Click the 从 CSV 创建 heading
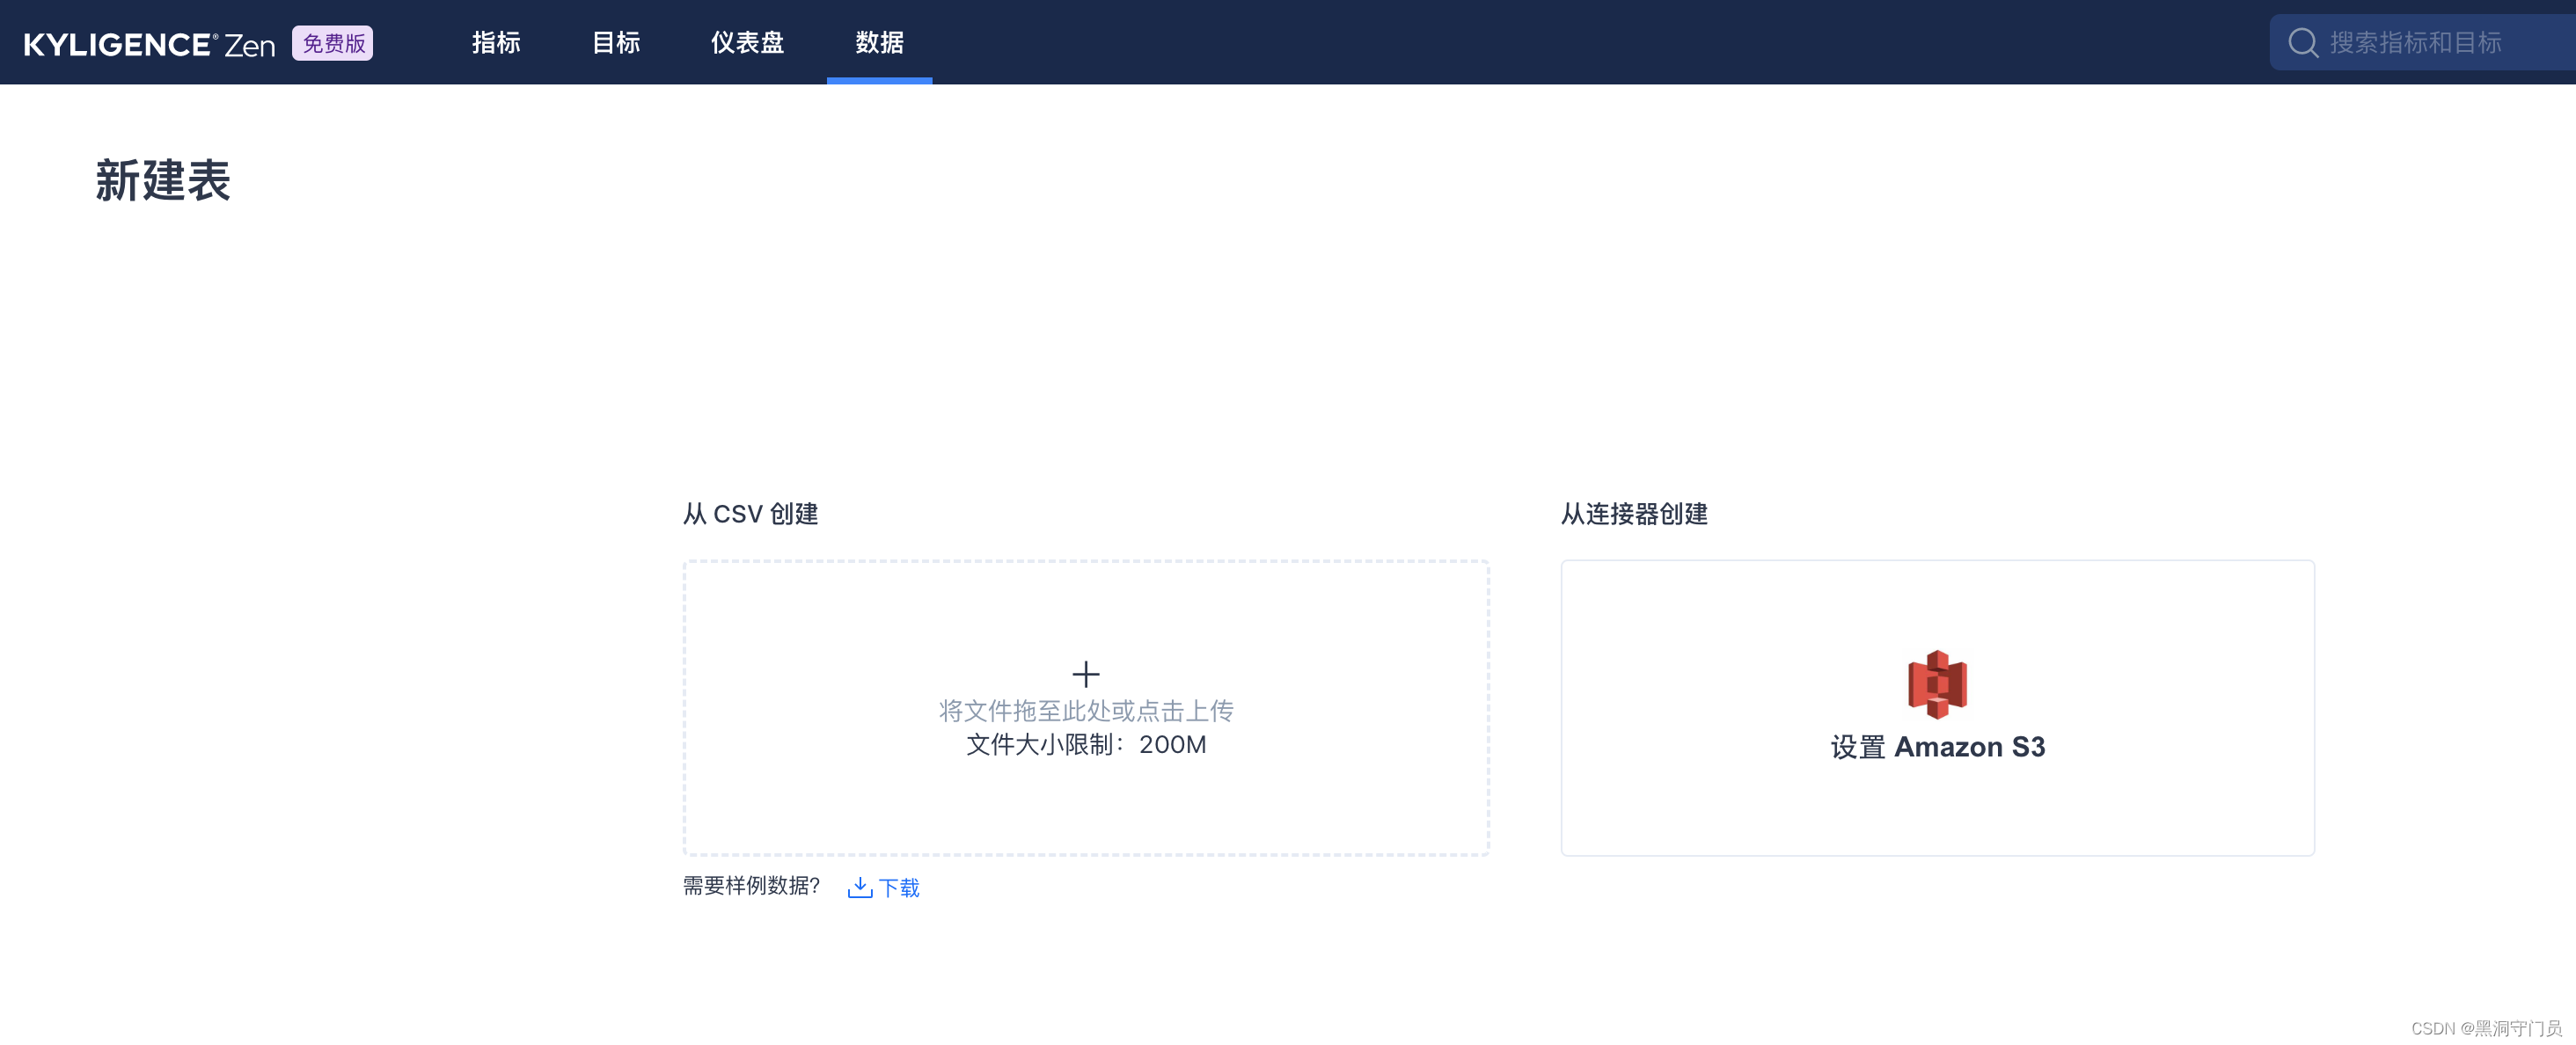The height and width of the screenshot is (1045, 2576). [x=751, y=514]
